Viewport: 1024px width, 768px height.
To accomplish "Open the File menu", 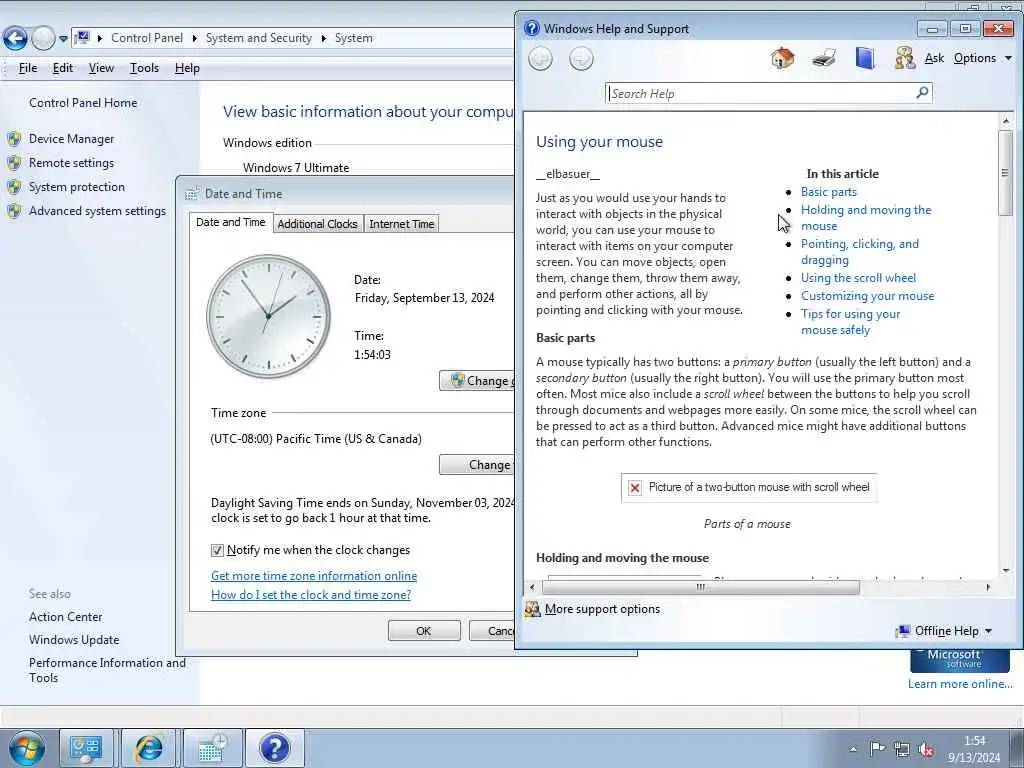I will tap(28, 68).
